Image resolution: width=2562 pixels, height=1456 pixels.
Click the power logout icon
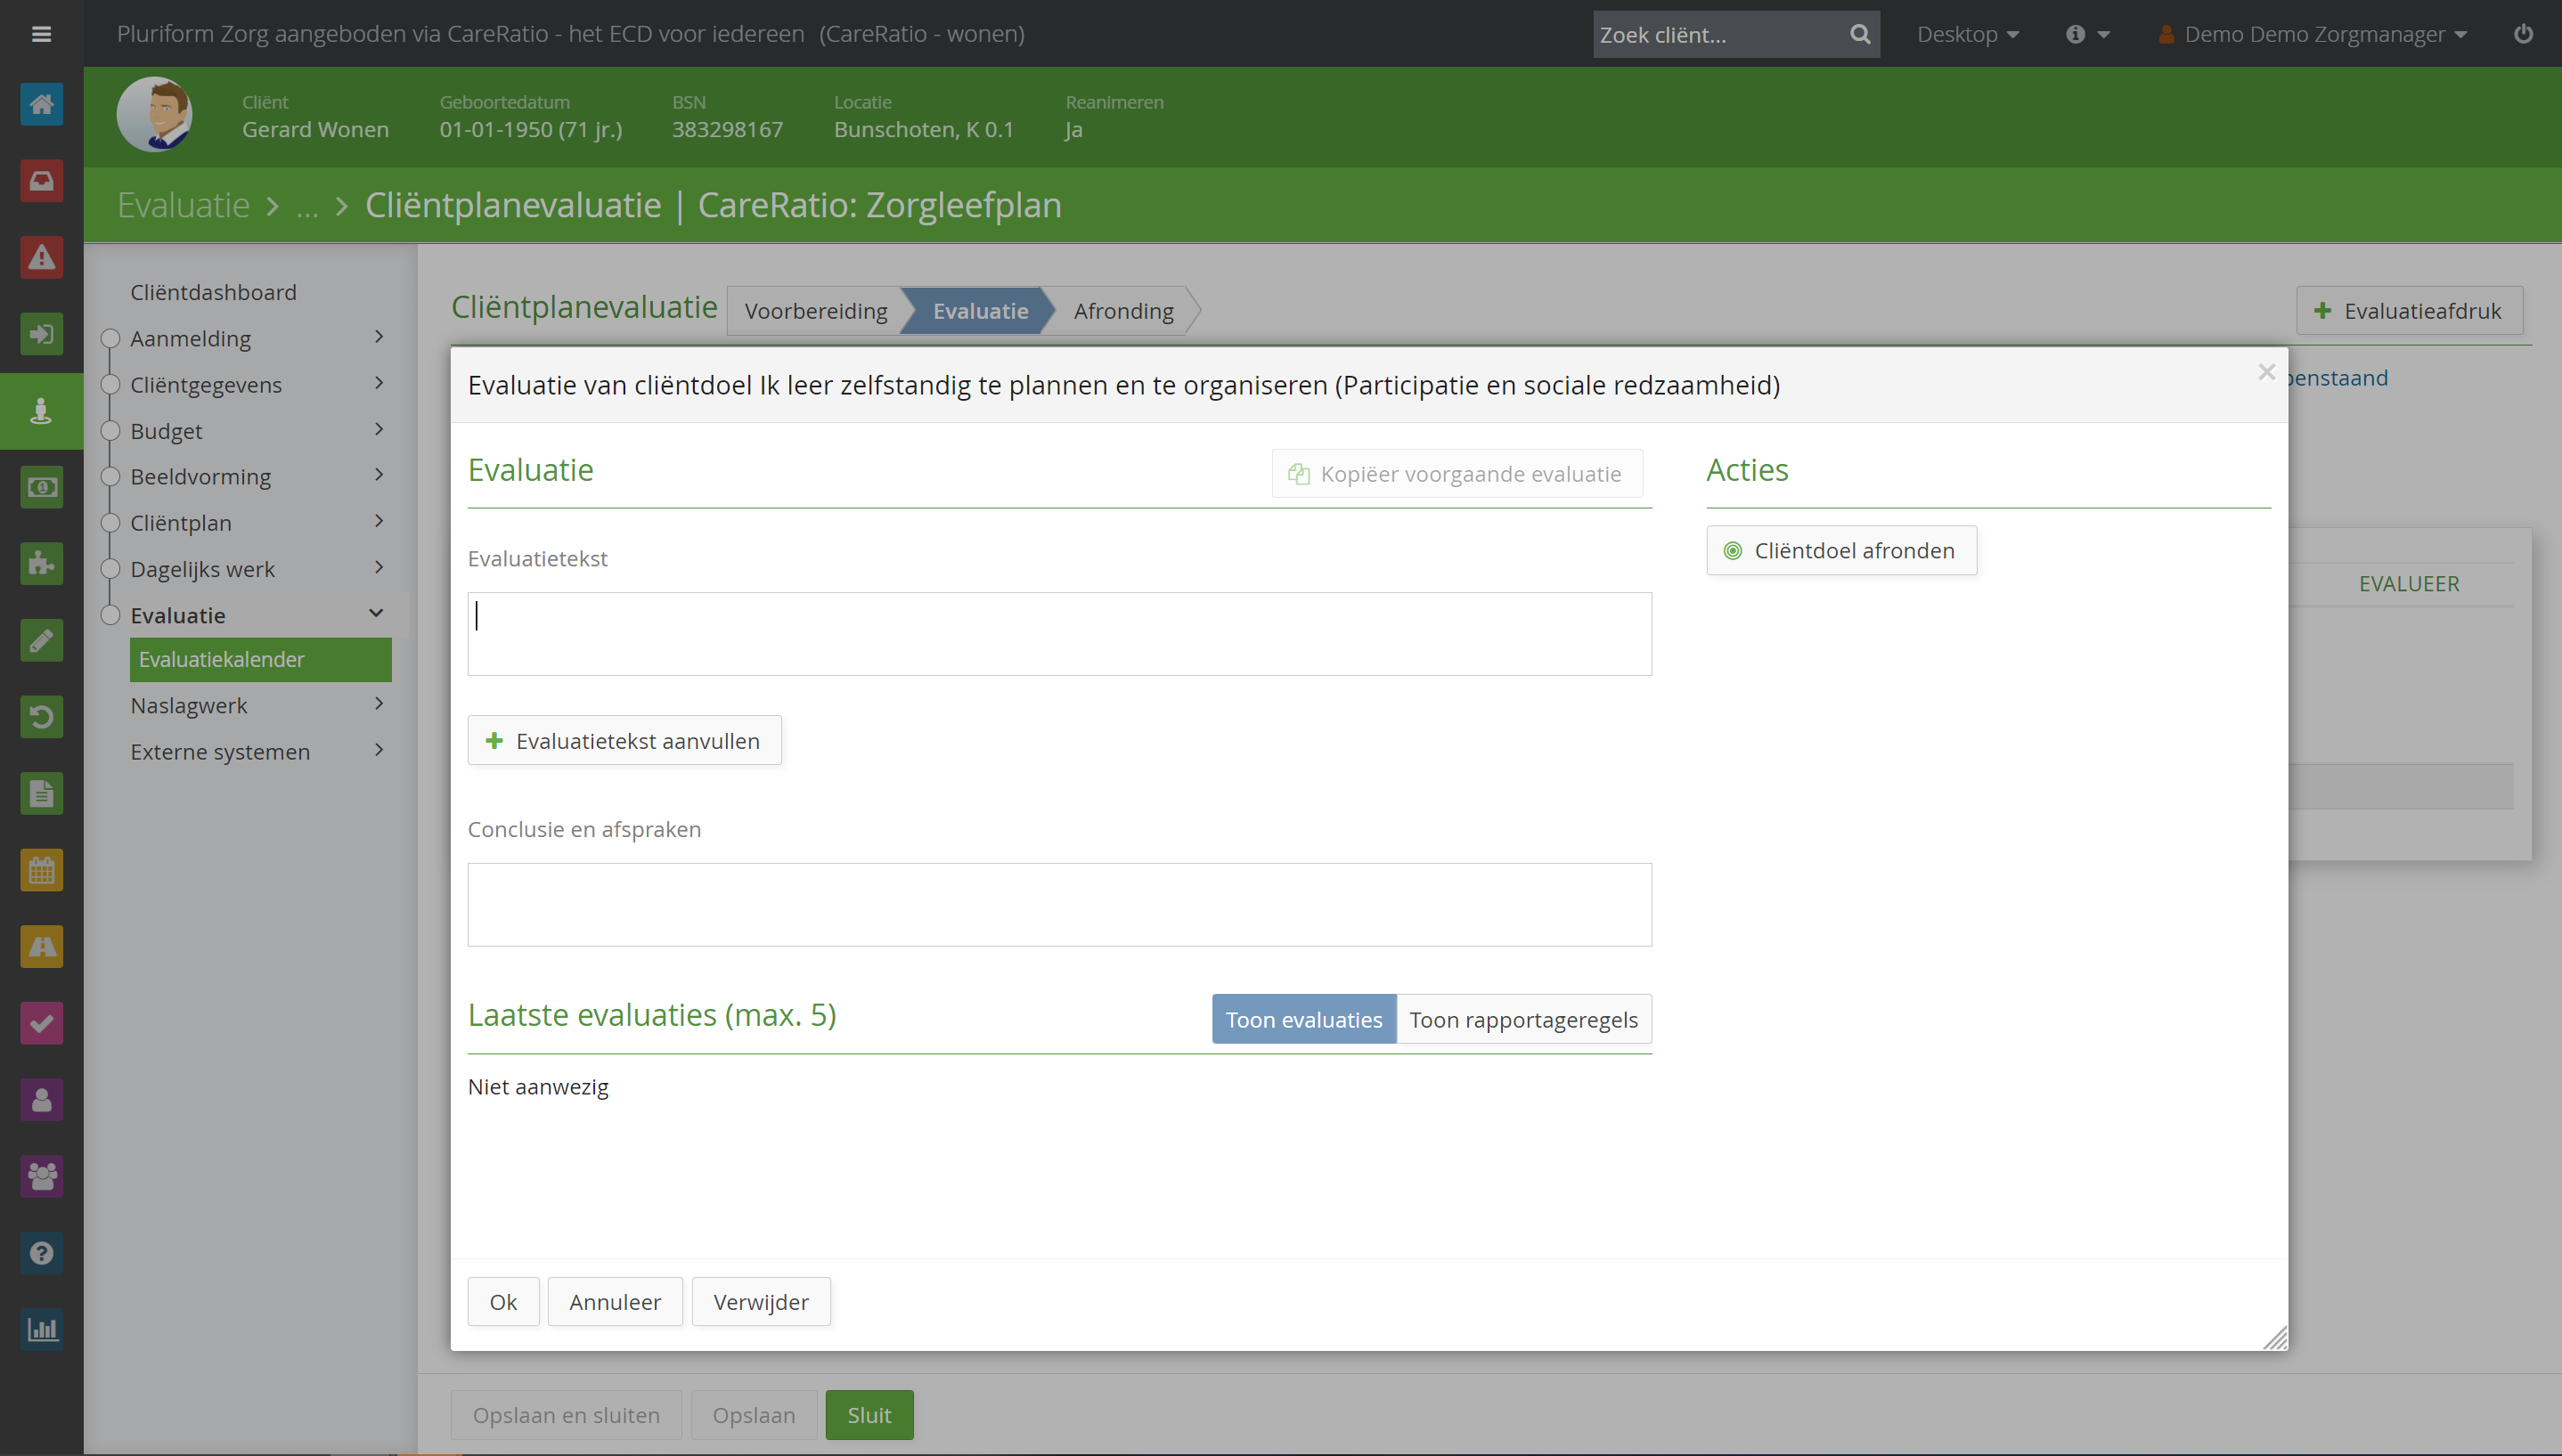(x=2523, y=34)
